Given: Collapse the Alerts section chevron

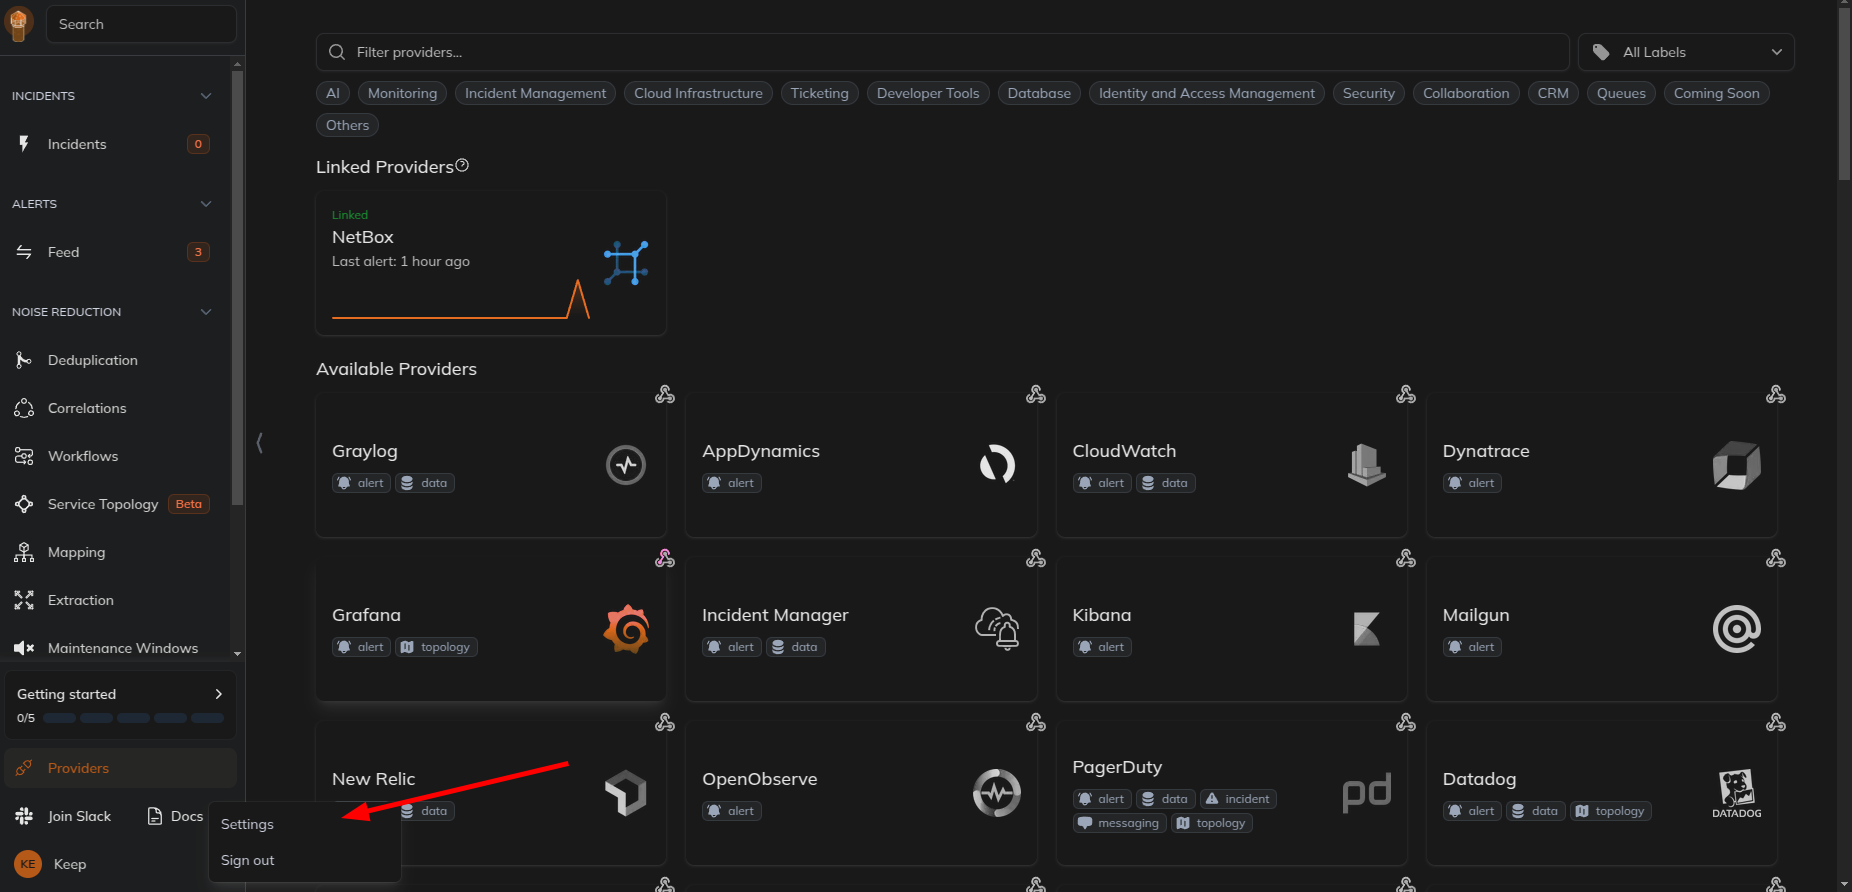Looking at the screenshot, I should (206, 204).
